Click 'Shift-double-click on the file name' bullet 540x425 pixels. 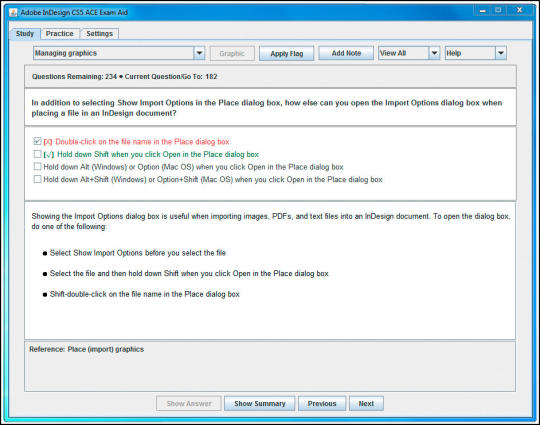coord(145,294)
